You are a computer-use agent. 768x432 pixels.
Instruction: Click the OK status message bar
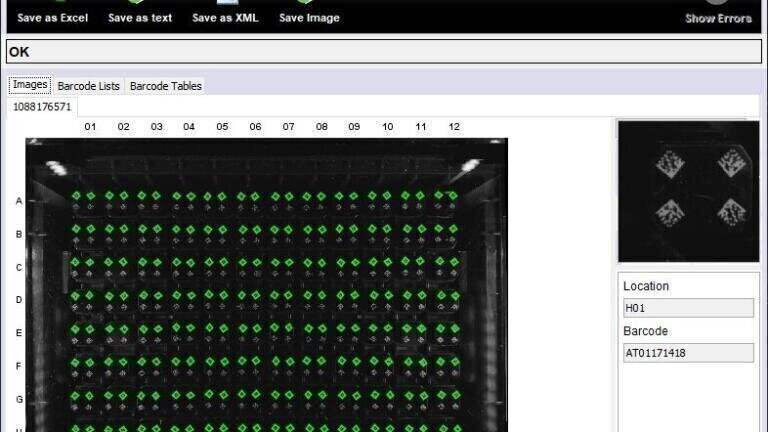click(384, 52)
